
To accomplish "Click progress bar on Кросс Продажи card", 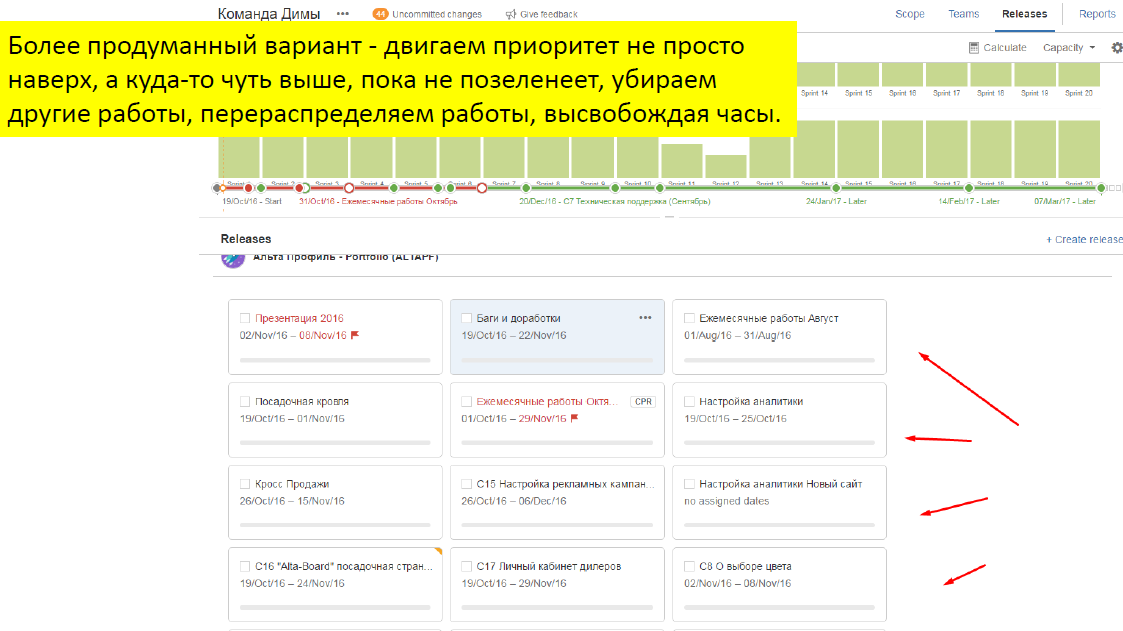I will click(335, 524).
